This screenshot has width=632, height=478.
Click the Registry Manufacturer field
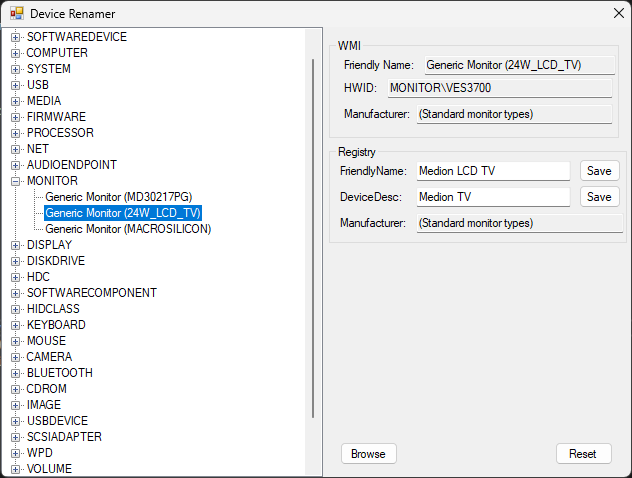click(x=520, y=223)
